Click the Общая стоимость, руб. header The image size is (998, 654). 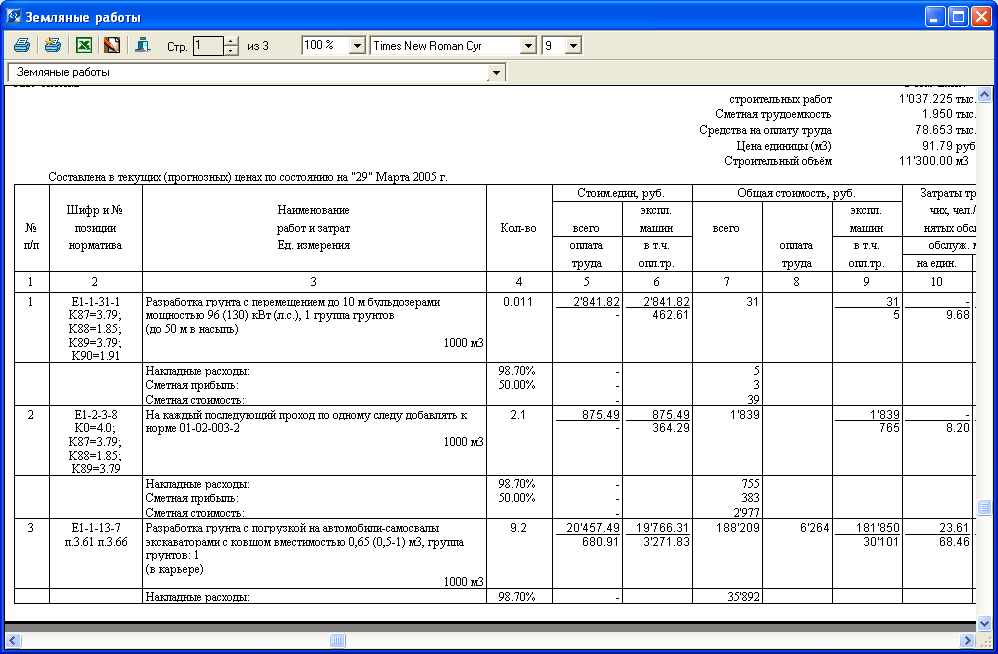796,193
